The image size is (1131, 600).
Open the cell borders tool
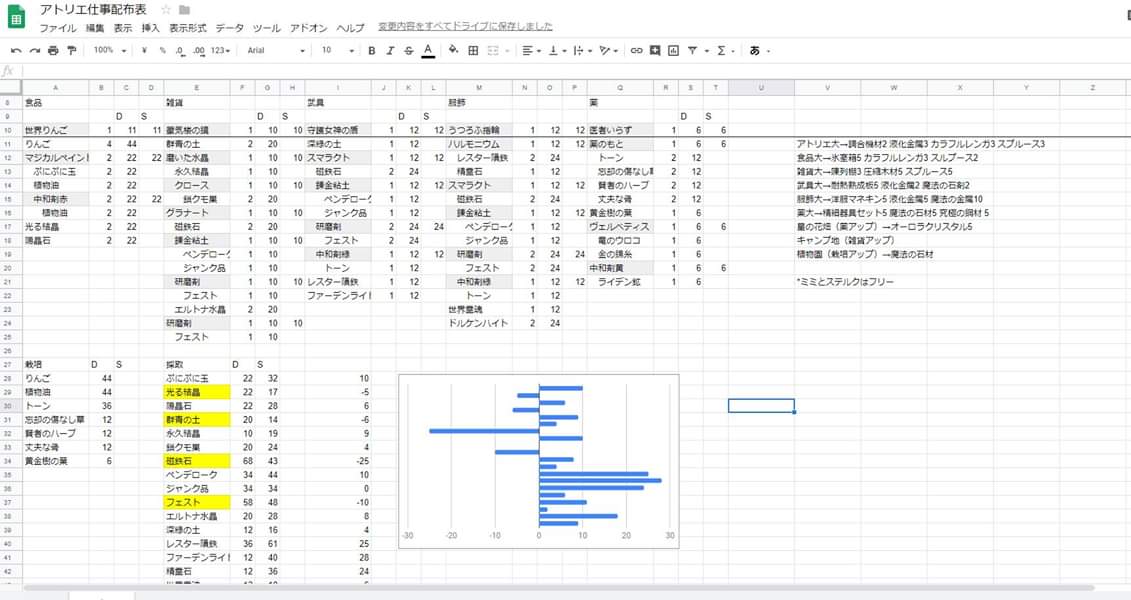click(x=473, y=50)
